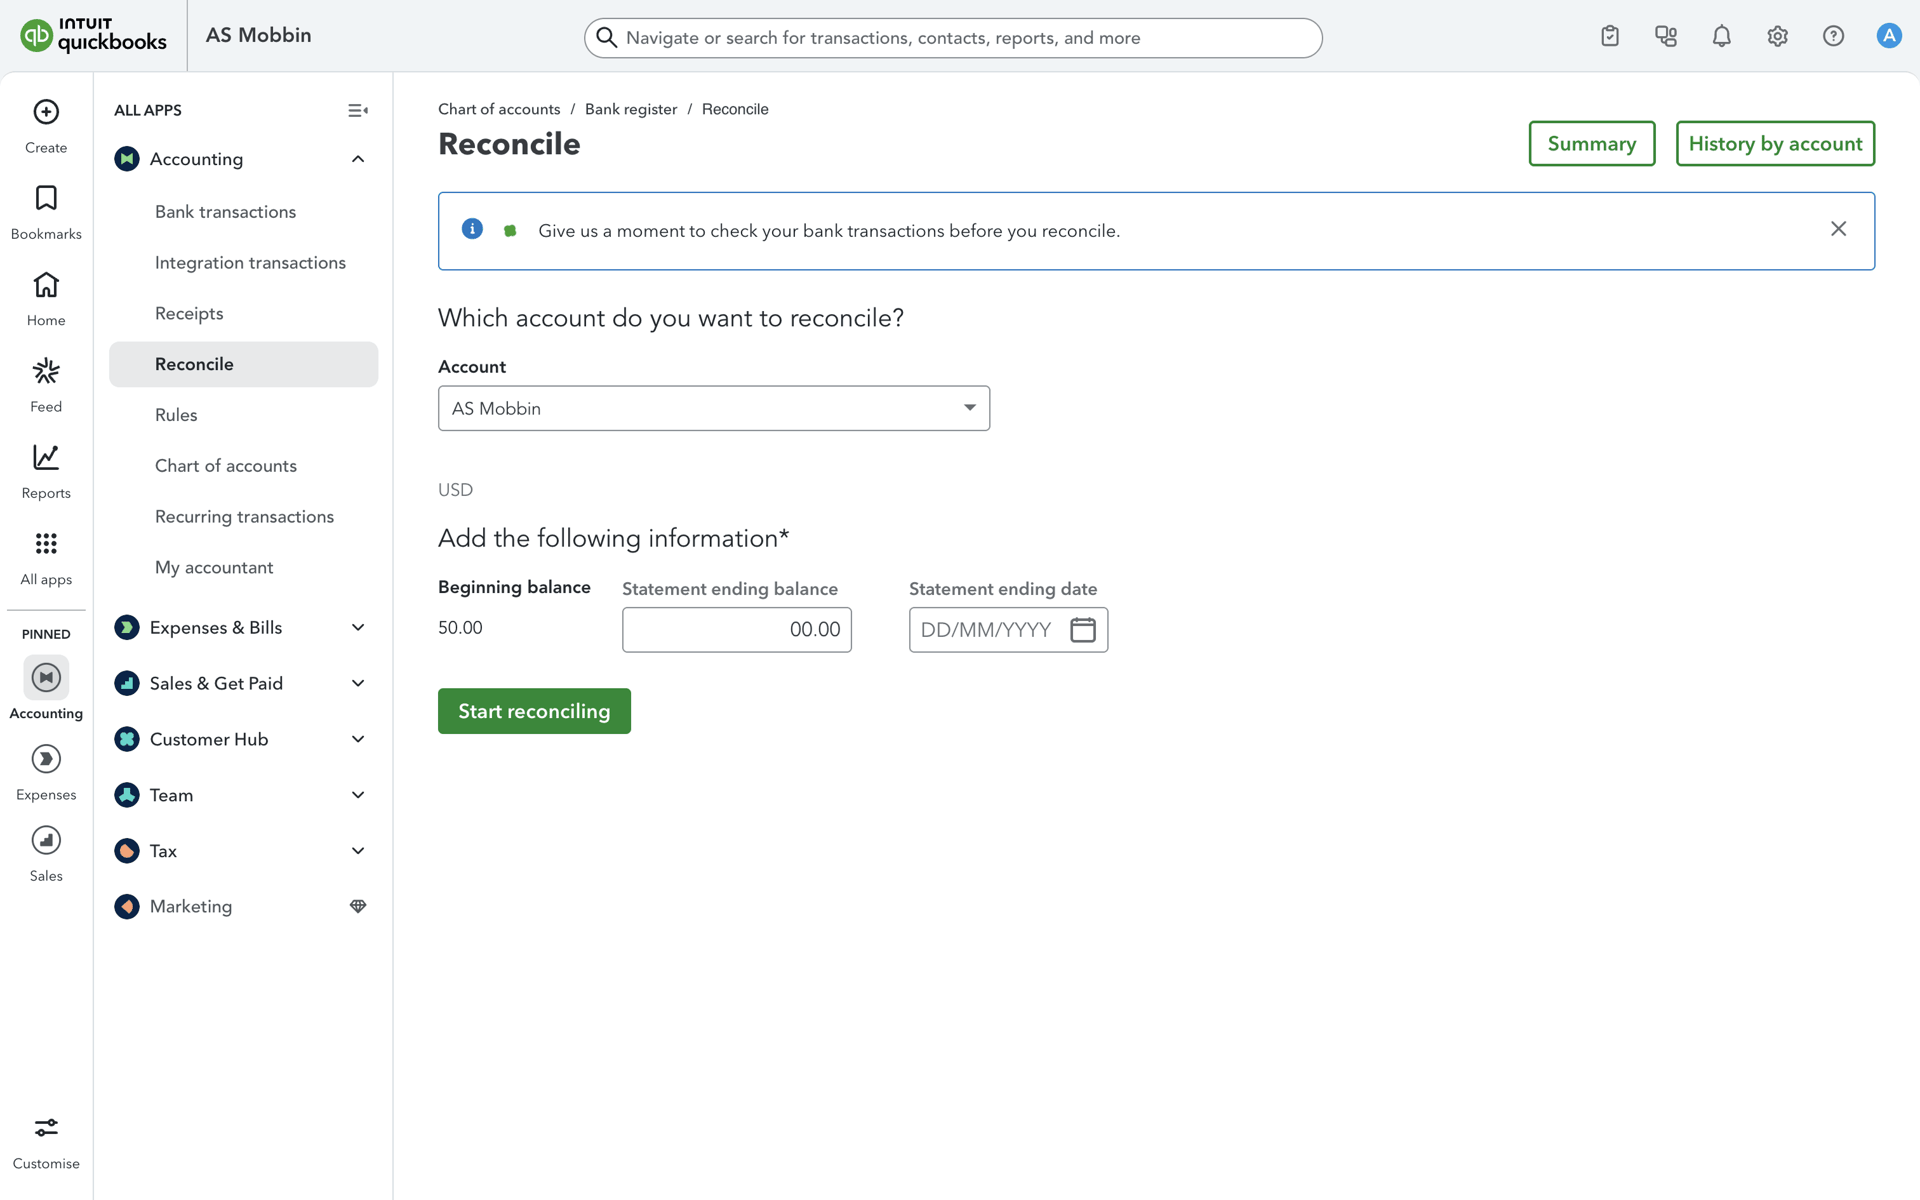Expand the Sales & Get Paid section
1920x1200 pixels.
pos(358,683)
